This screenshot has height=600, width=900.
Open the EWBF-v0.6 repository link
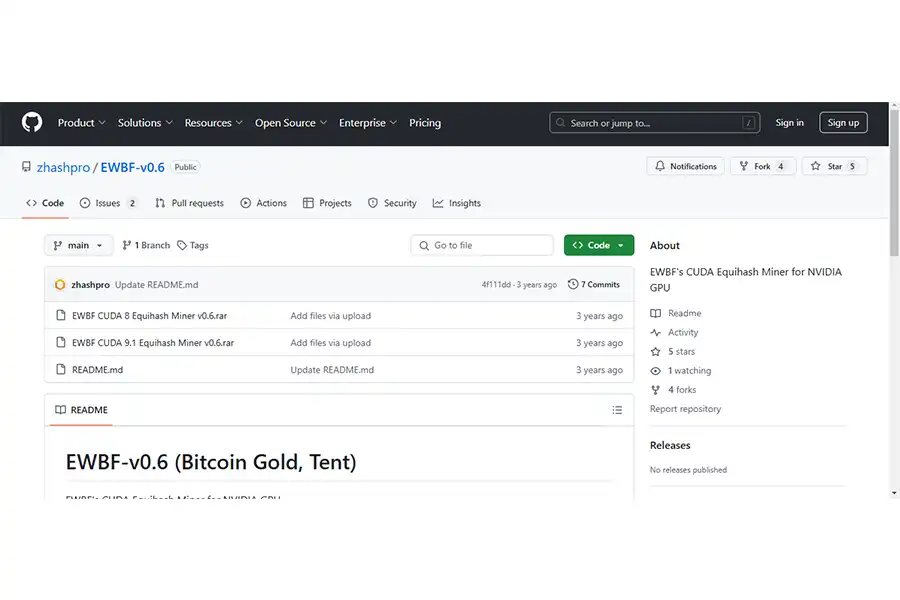pyautogui.click(x=133, y=167)
